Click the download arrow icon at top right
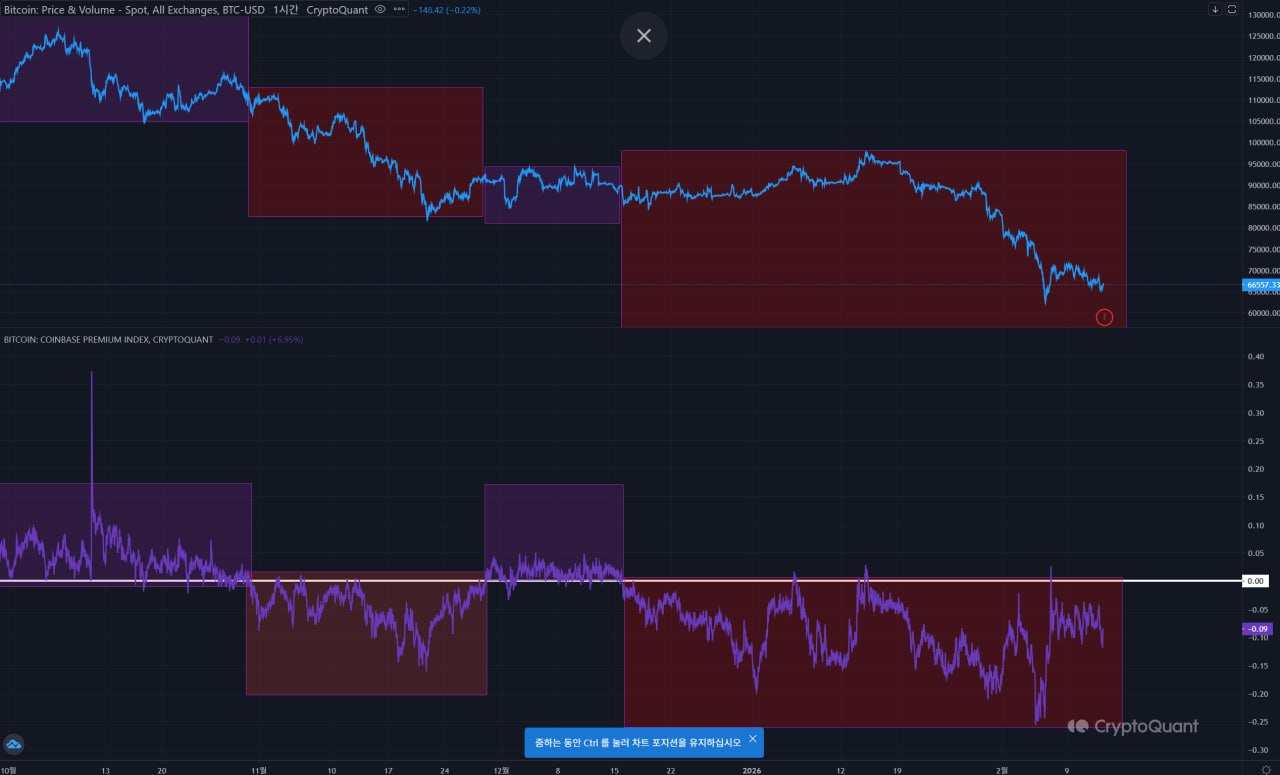1280x775 pixels. pos(1215,9)
